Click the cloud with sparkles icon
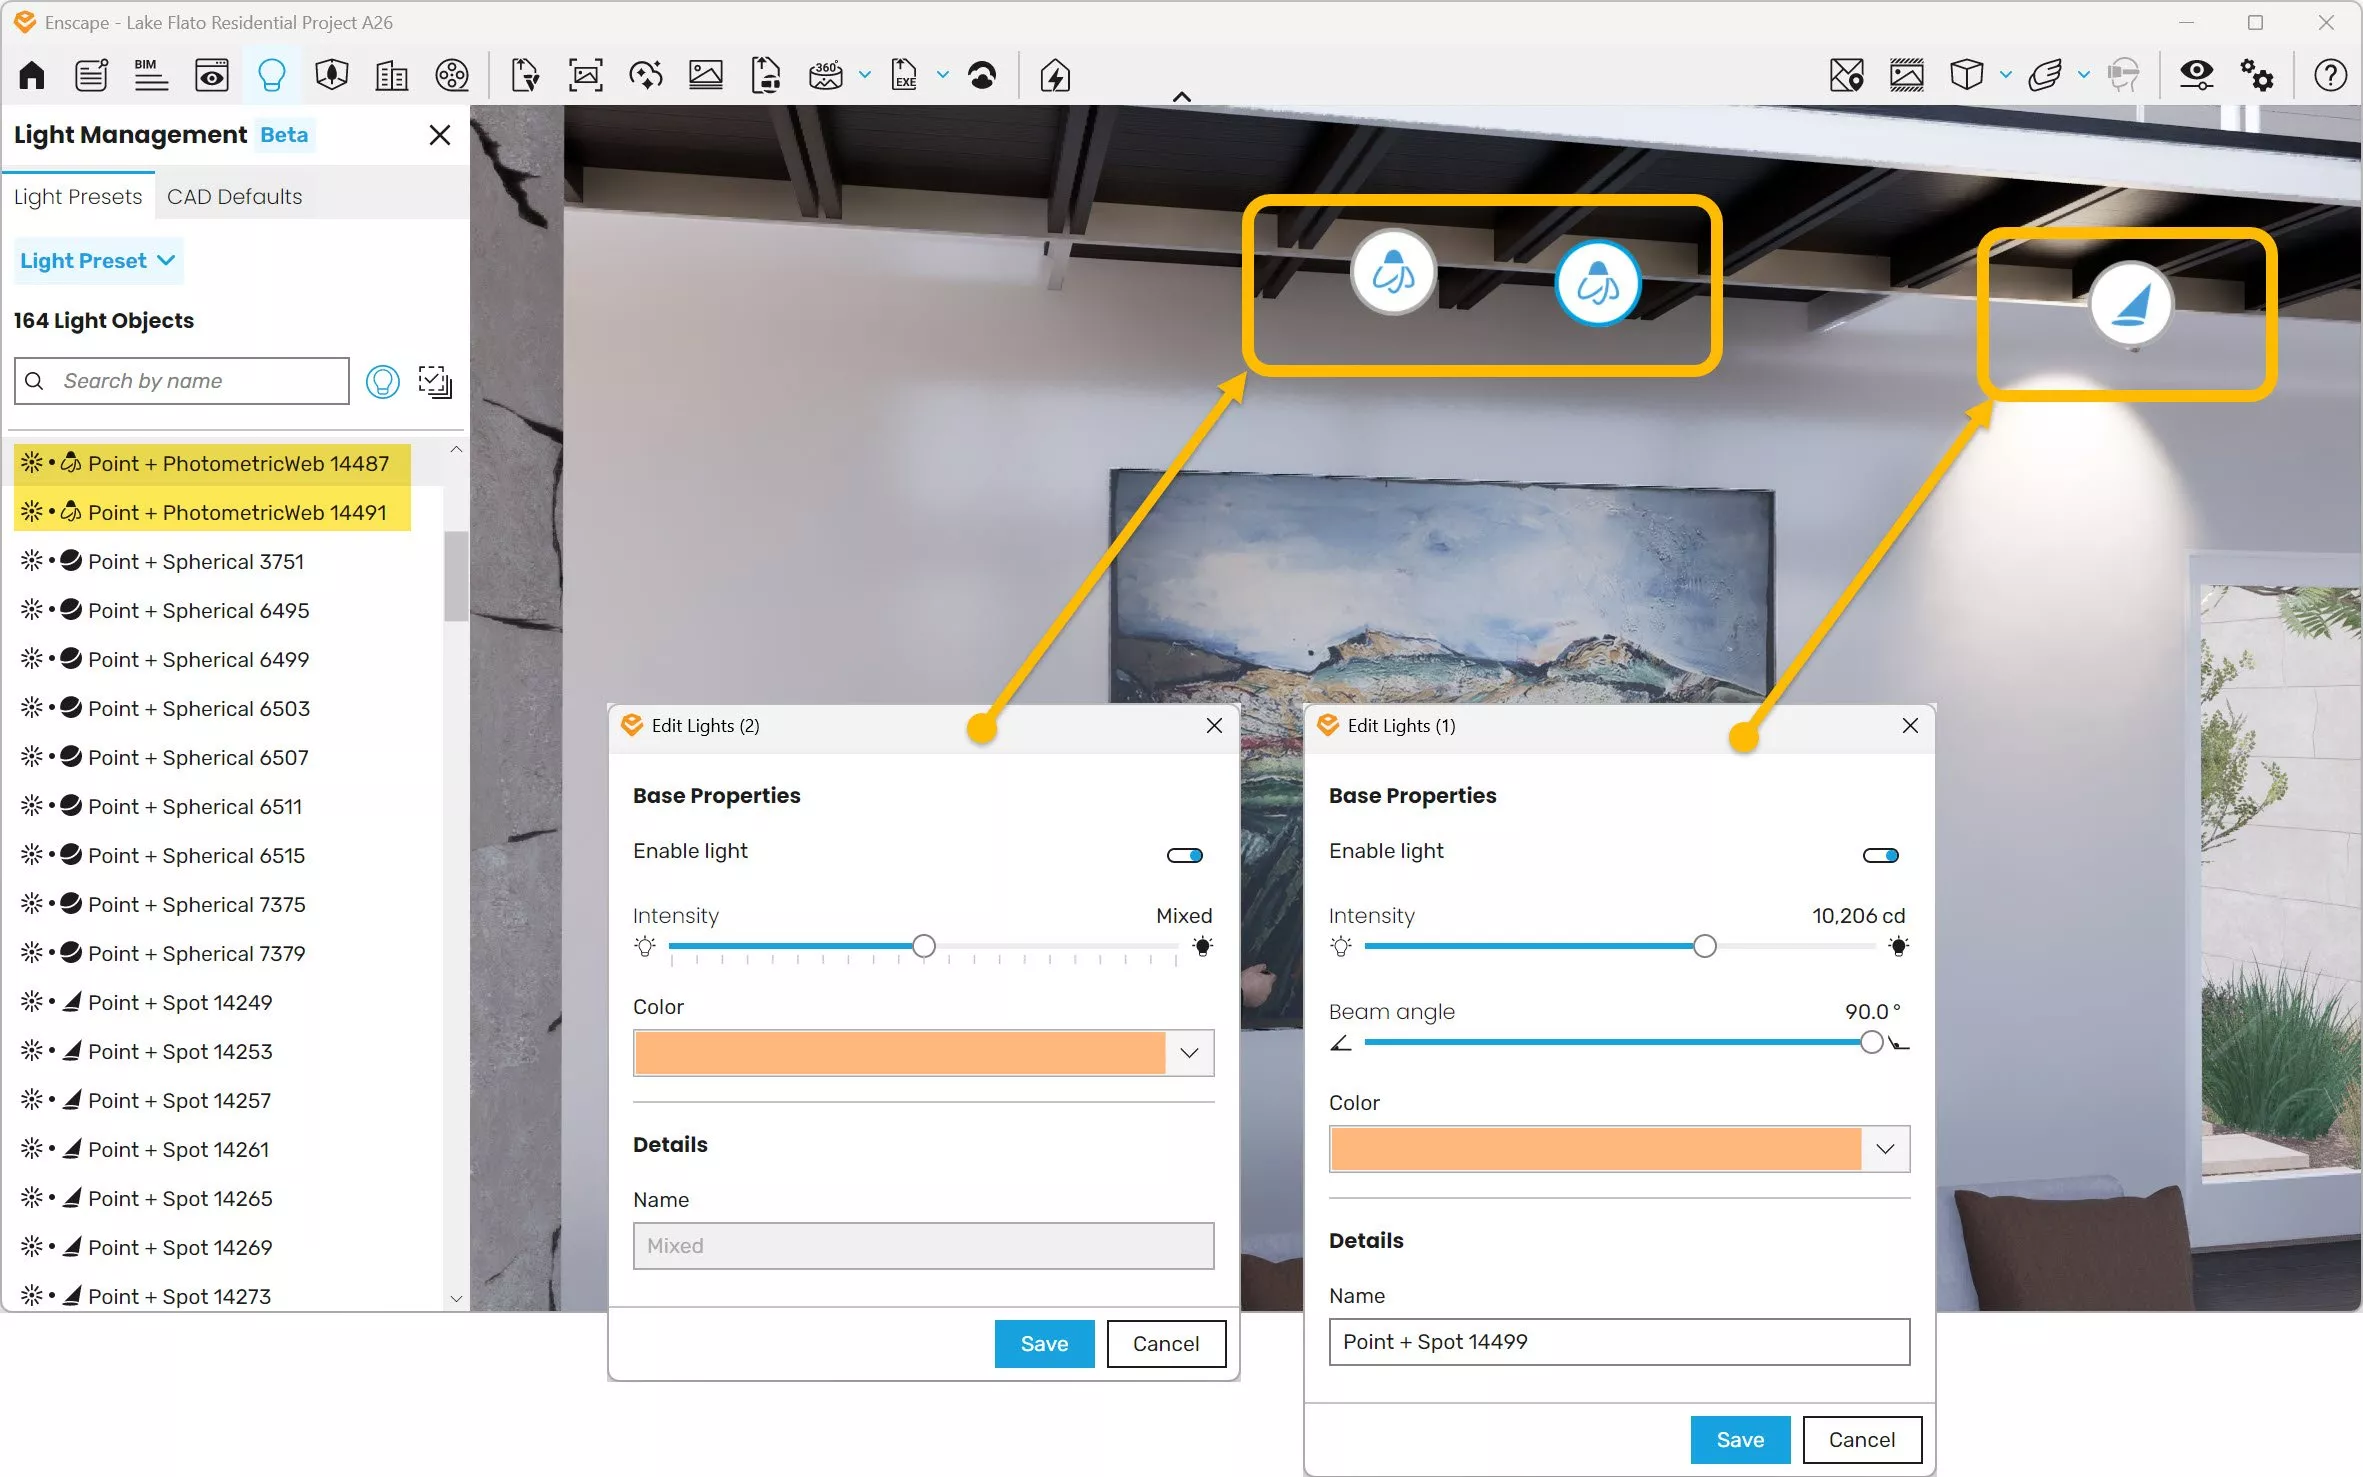The width and height of the screenshot is (2363, 1477). pos(645,75)
